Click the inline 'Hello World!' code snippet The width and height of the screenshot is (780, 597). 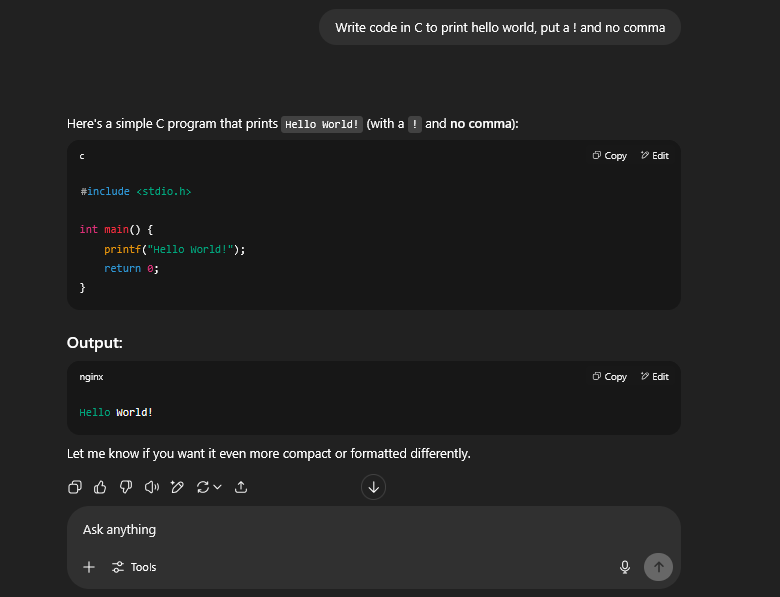[x=322, y=124]
